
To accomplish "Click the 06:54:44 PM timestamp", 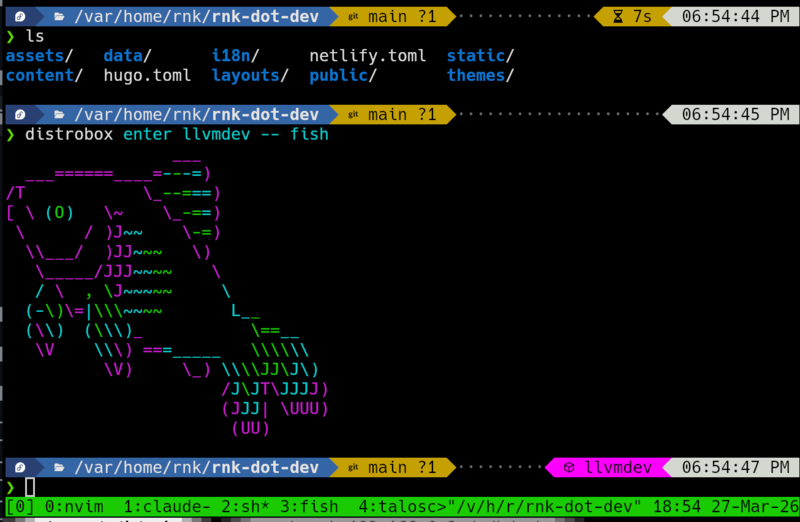I will 735,17.
